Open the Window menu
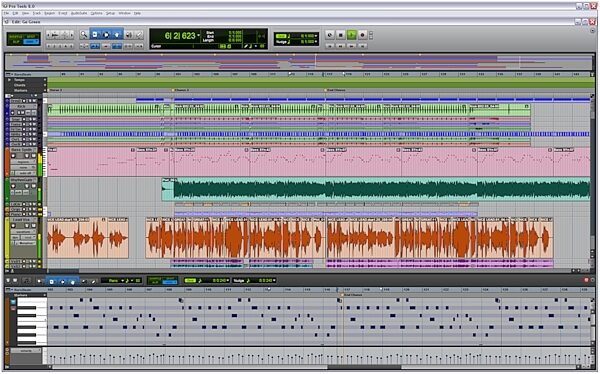The height and width of the screenshot is (374, 600). pyautogui.click(x=124, y=13)
